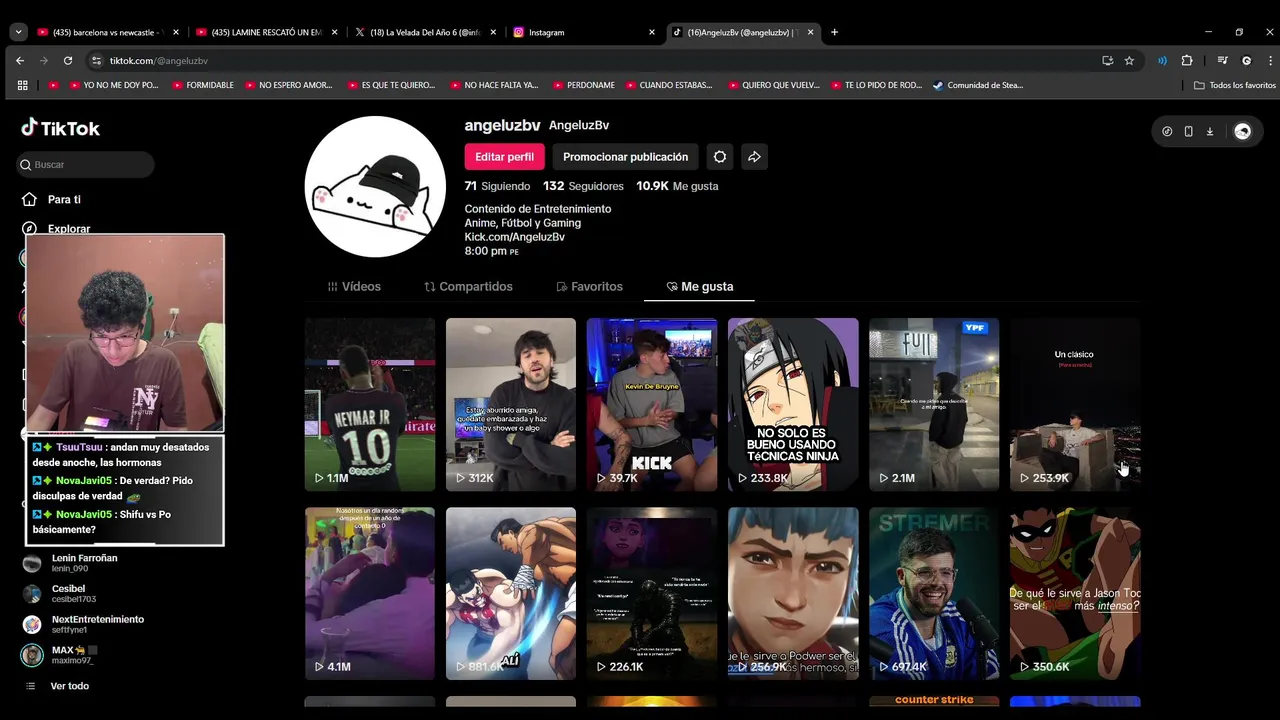Open the 132 Seguidores list

coord(583,186)
